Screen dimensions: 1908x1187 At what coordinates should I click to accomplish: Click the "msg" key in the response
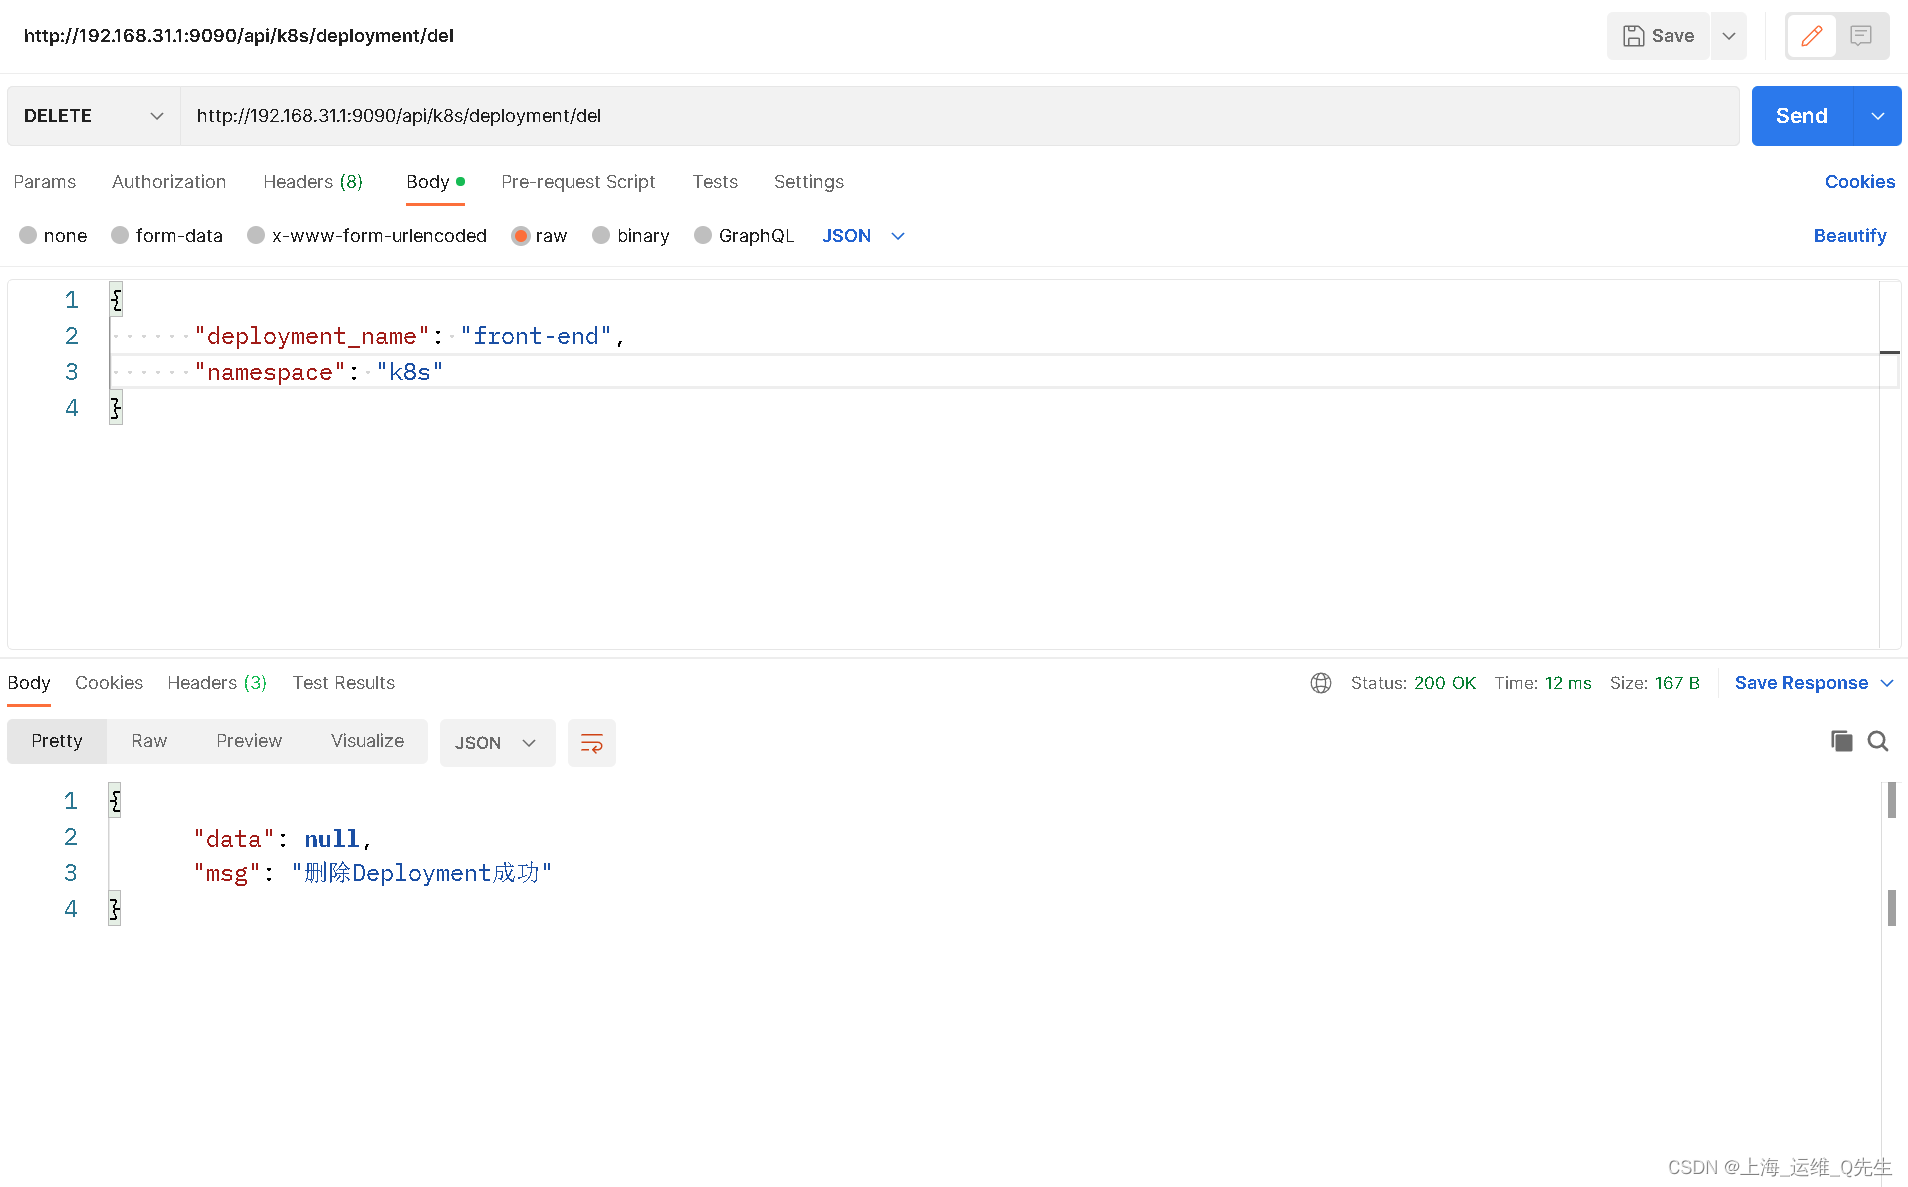click(227, 873)
